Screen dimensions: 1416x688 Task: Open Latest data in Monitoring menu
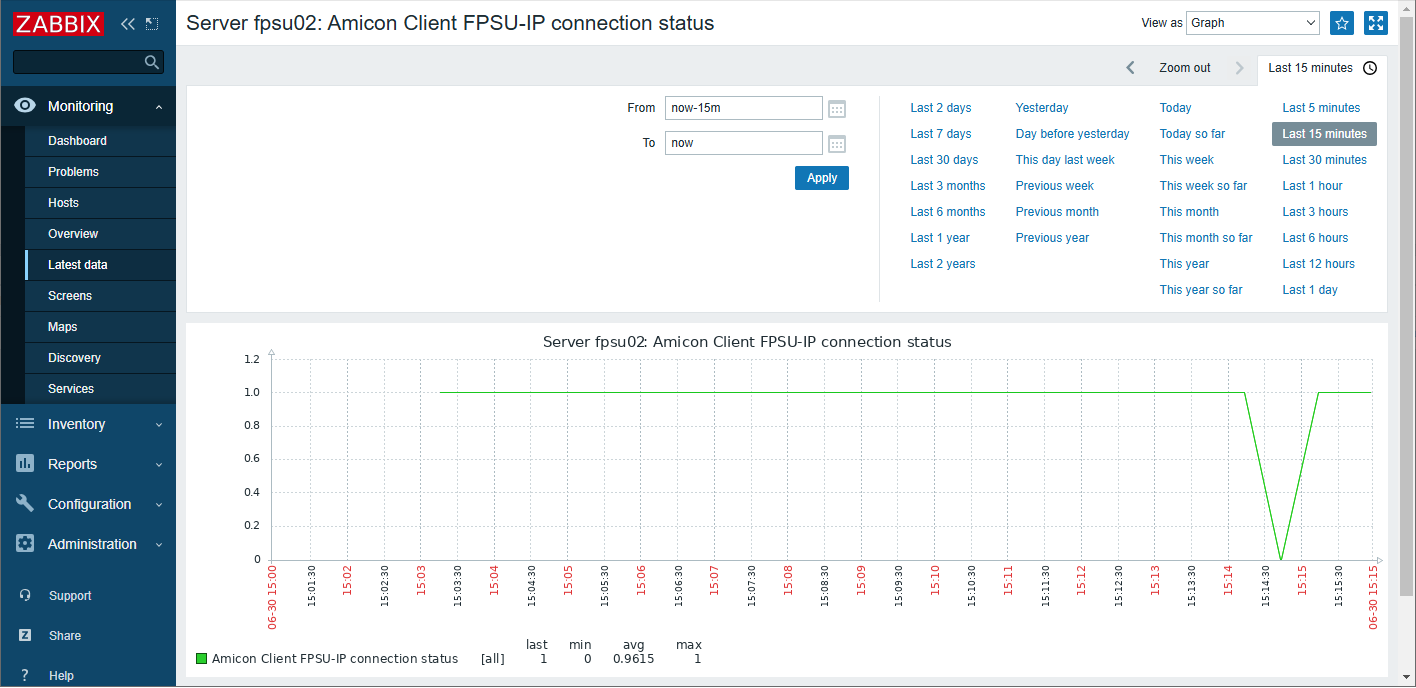pyautogui.click(x=100, y=265)
